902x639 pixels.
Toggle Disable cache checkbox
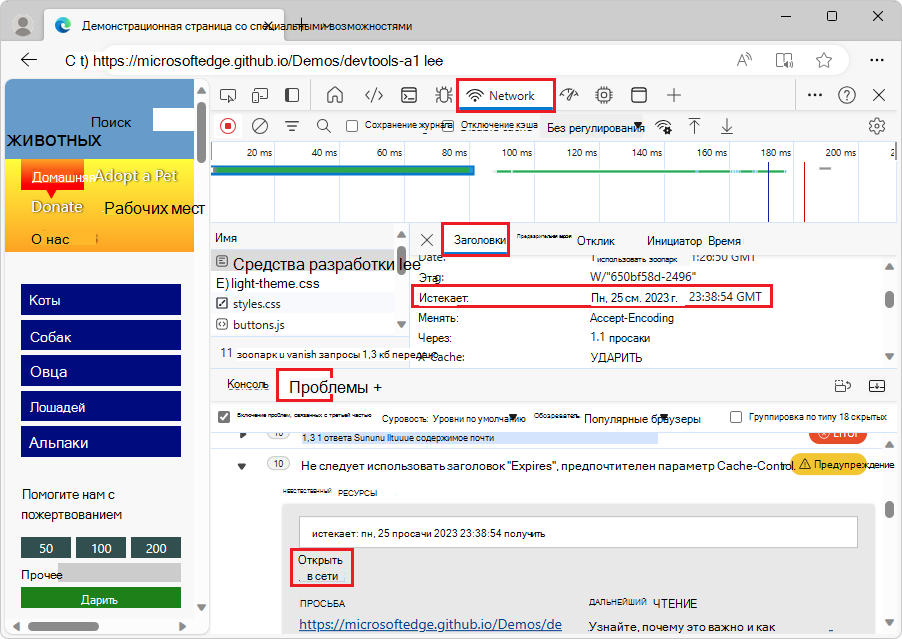(448, 125)
